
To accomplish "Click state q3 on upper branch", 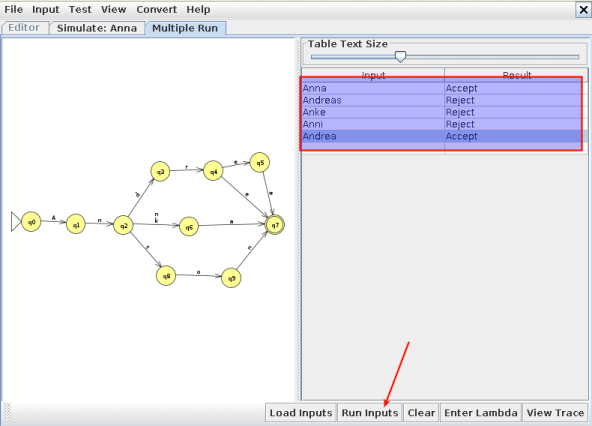I will click(x=160, y=171).
